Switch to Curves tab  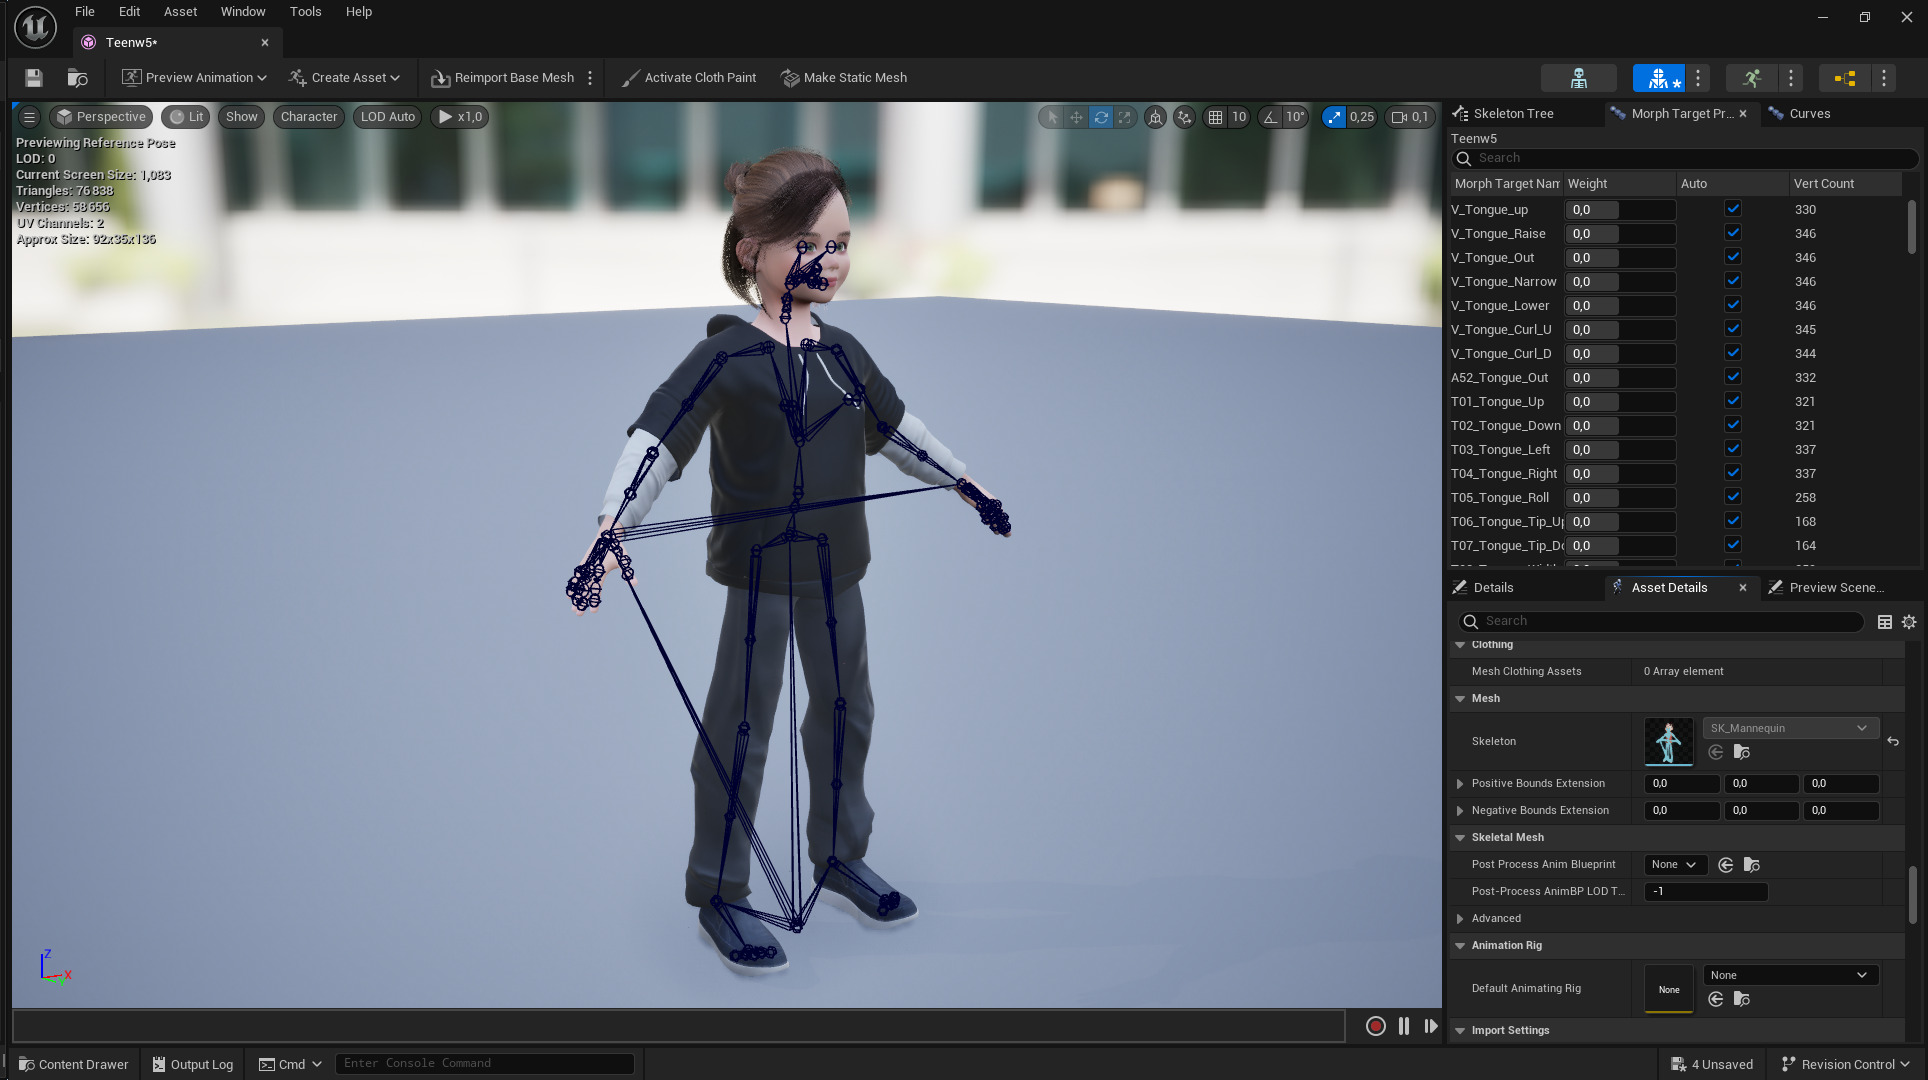coord(1810,114)
